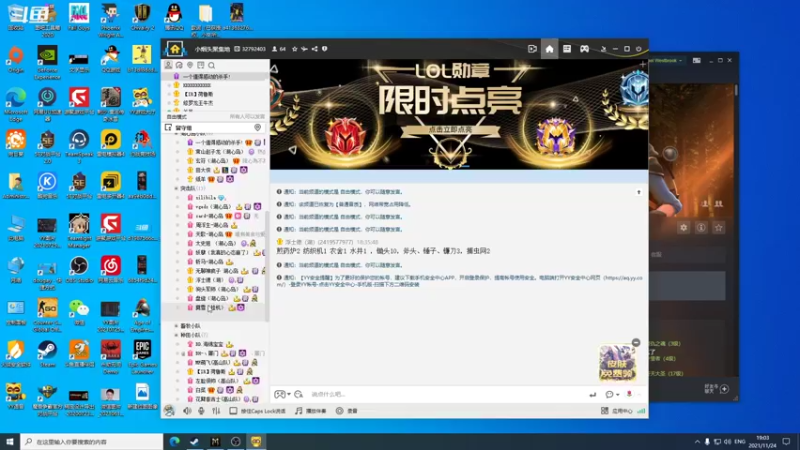
Task: Click the network signal strength icon
Action: (641, 411)
